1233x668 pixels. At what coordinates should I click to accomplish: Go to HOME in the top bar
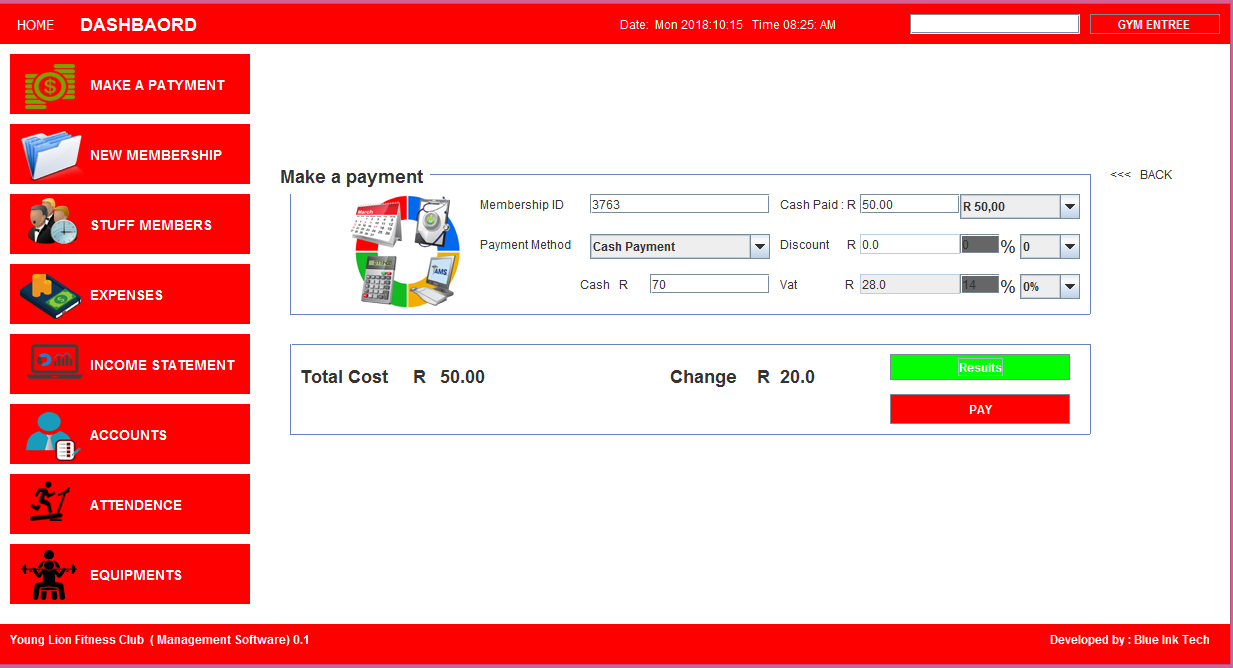(x=36, y=25)
